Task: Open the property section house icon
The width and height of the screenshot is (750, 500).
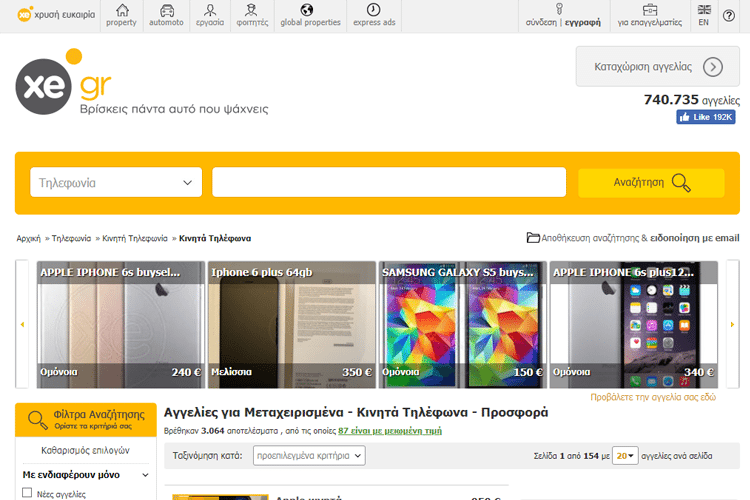Action: (122, 10)
